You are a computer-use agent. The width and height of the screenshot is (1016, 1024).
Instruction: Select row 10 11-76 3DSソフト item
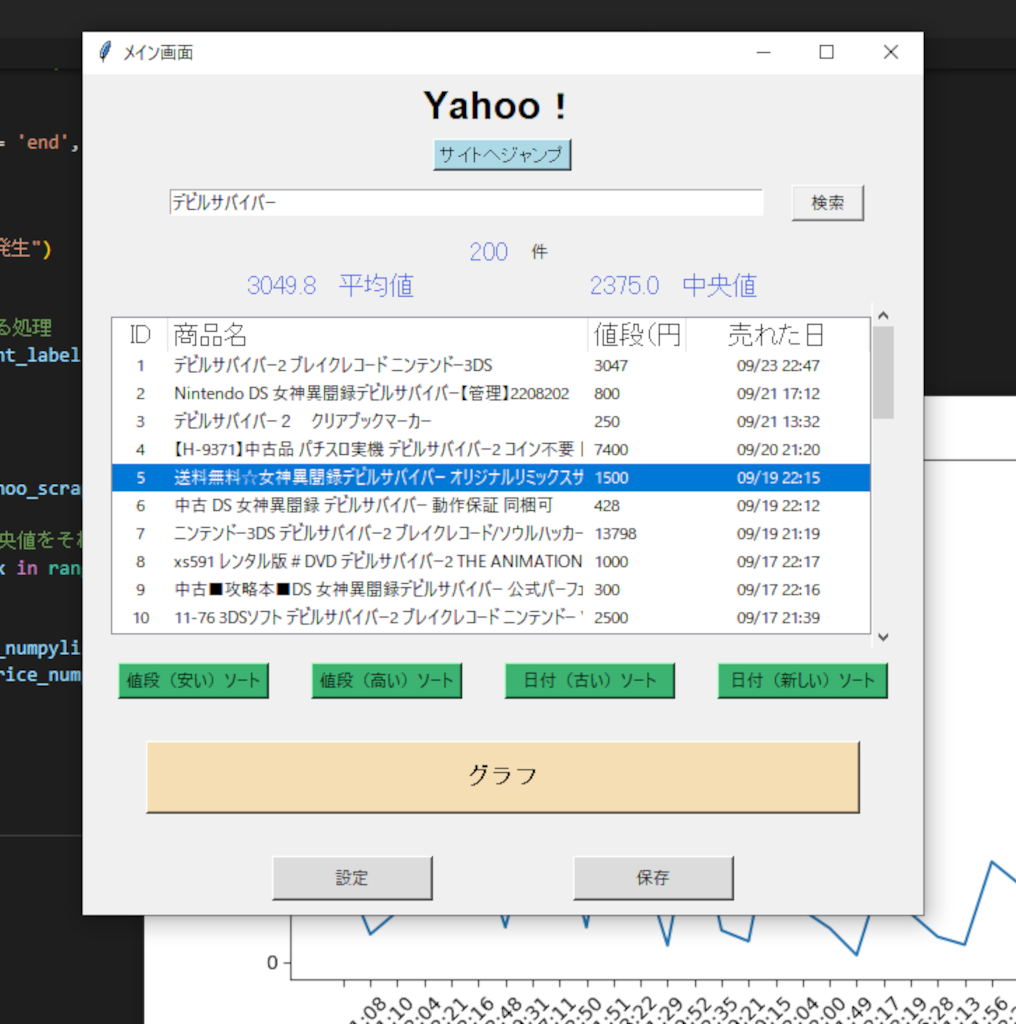tap(491, 618)
